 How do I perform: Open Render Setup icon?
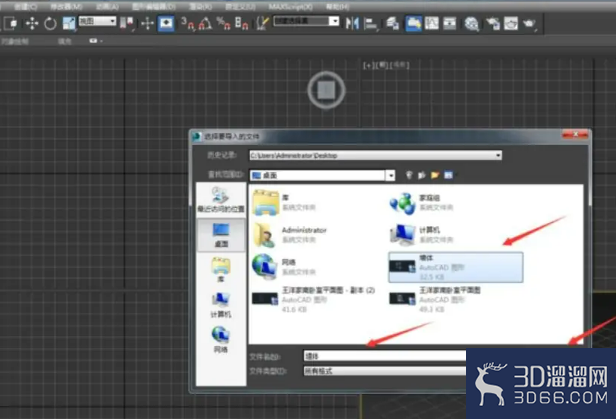[x=493, y=24]
